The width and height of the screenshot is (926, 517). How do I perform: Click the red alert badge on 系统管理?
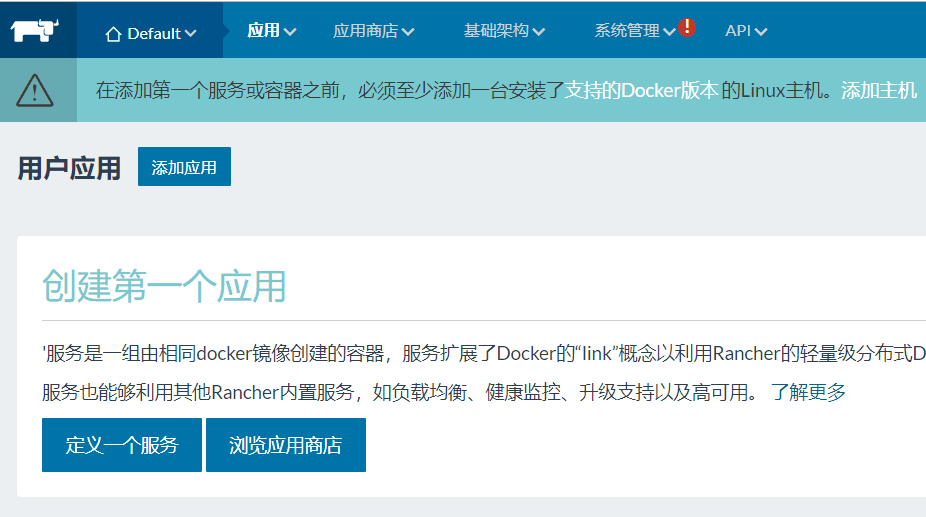(x=687, y=27)
